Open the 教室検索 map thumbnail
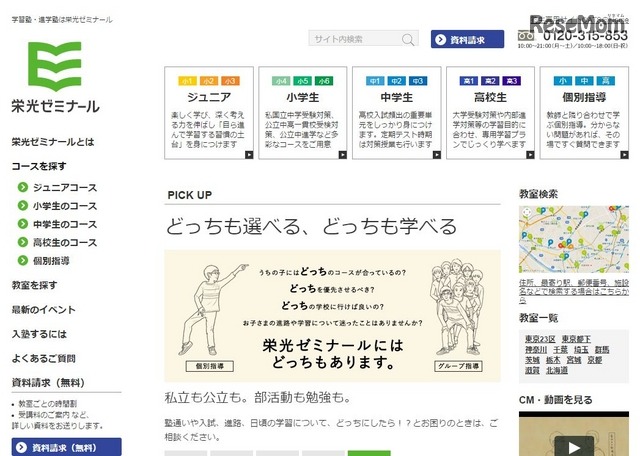The image size is (640, 456). pos(573,240)
